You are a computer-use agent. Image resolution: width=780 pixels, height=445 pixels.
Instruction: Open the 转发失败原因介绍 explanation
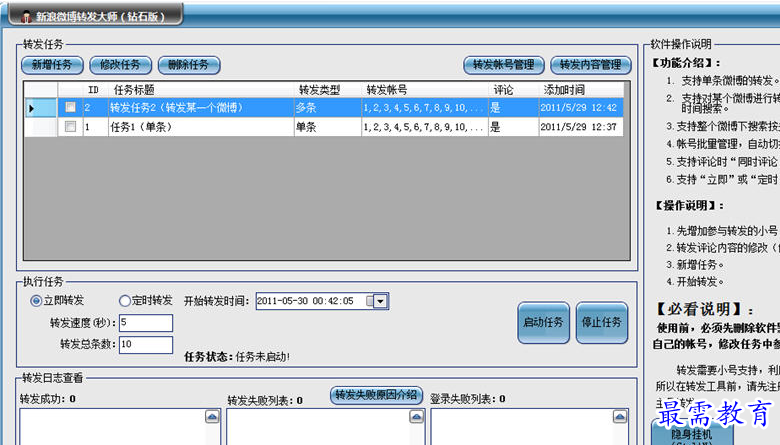point(376,395)
